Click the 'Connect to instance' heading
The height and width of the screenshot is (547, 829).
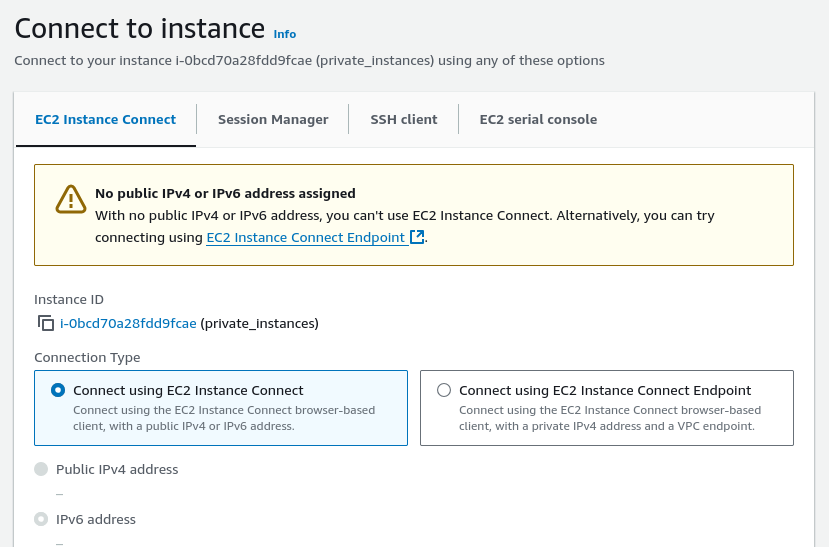[140, 29]
